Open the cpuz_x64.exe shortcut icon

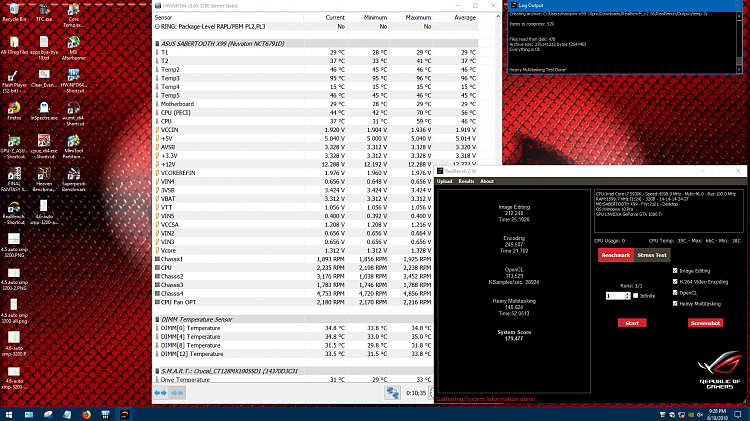point(44,146)
